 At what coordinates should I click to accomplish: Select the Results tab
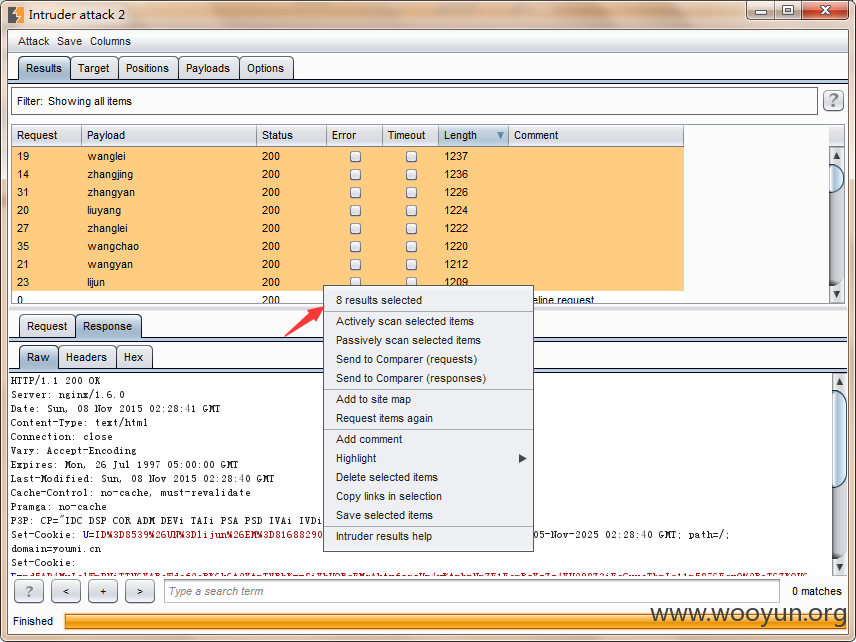(x=44, y=68)
